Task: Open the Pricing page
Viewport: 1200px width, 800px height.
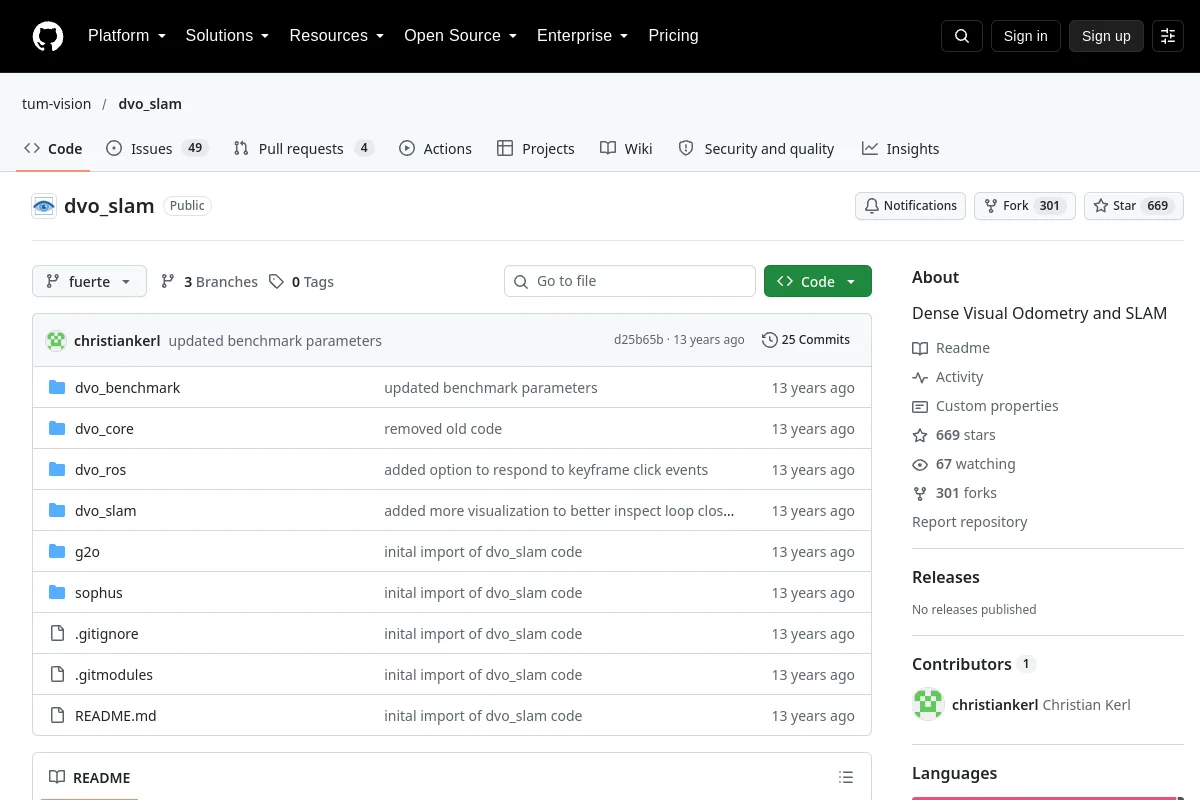Action: coord(673,36)
